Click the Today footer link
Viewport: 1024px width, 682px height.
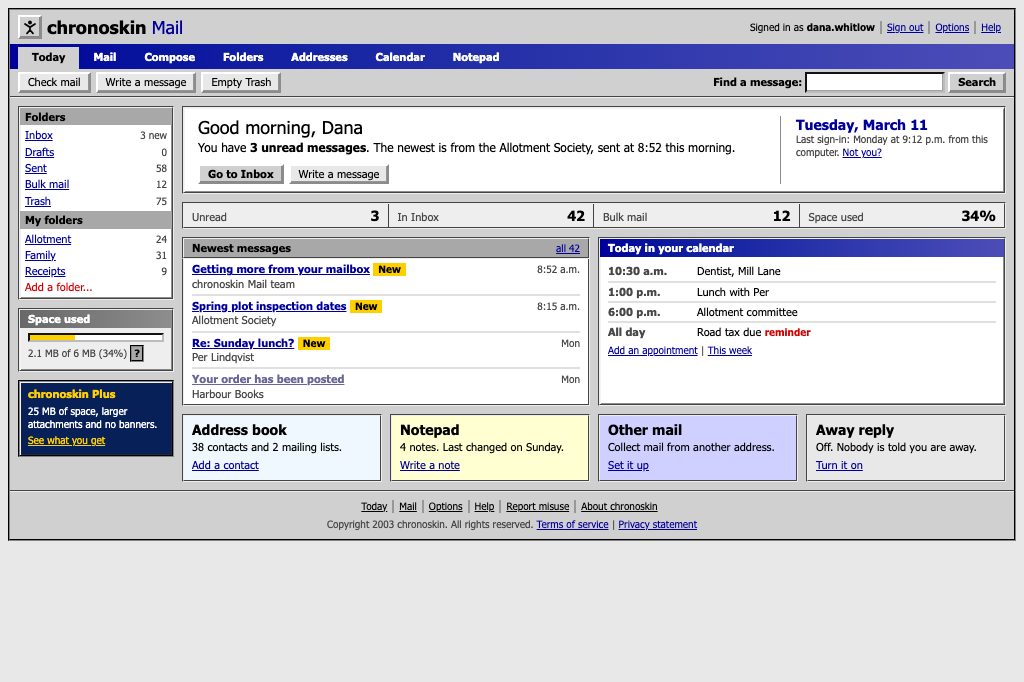(374, 507)
